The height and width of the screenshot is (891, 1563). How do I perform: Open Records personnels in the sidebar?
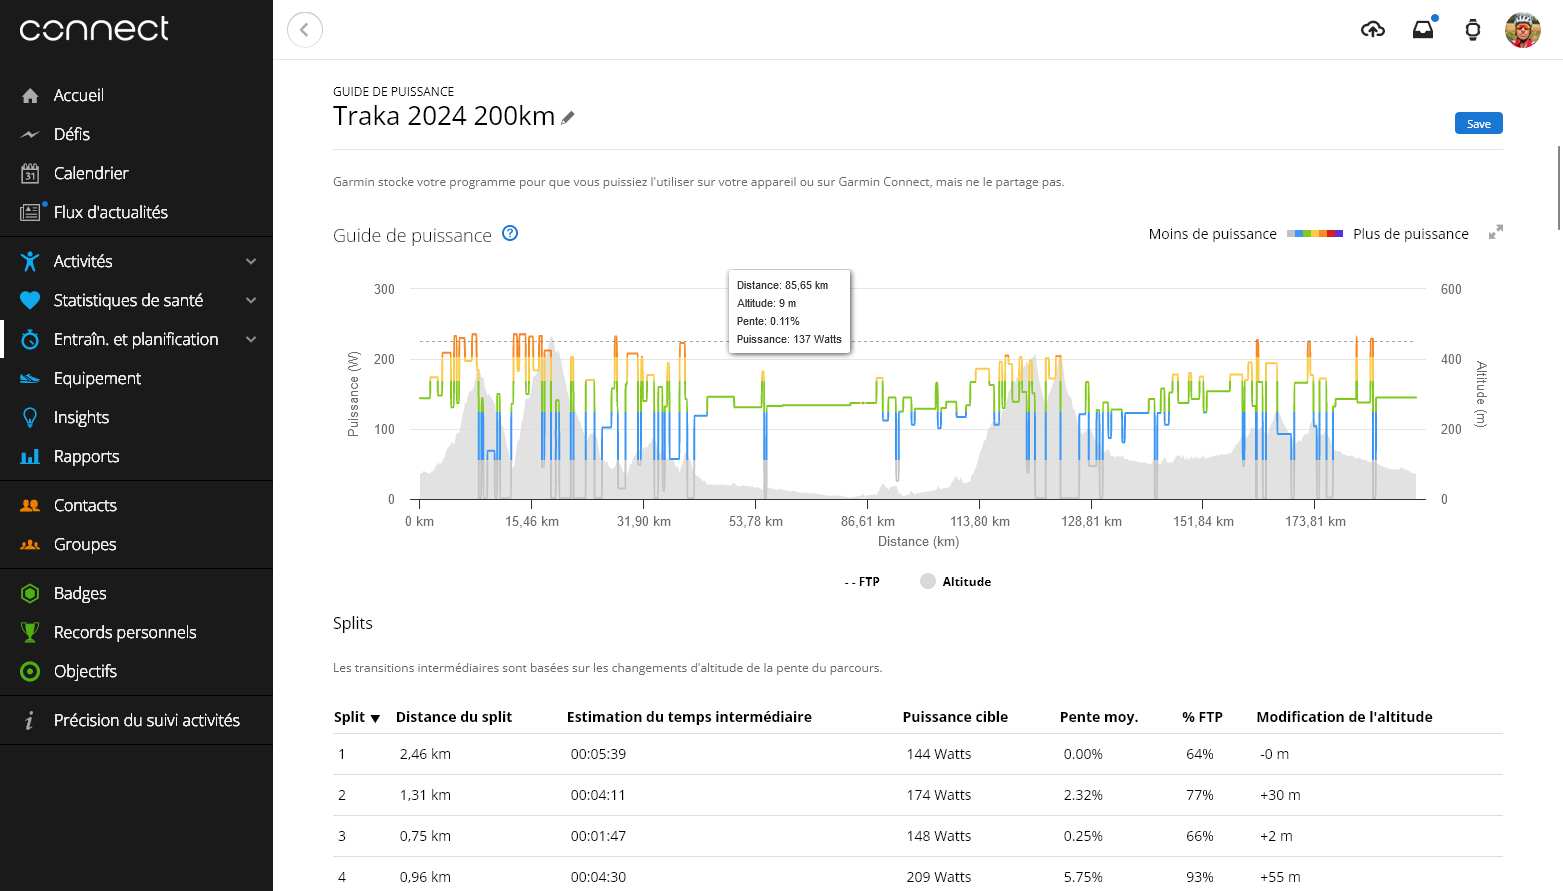coord(125,632)
